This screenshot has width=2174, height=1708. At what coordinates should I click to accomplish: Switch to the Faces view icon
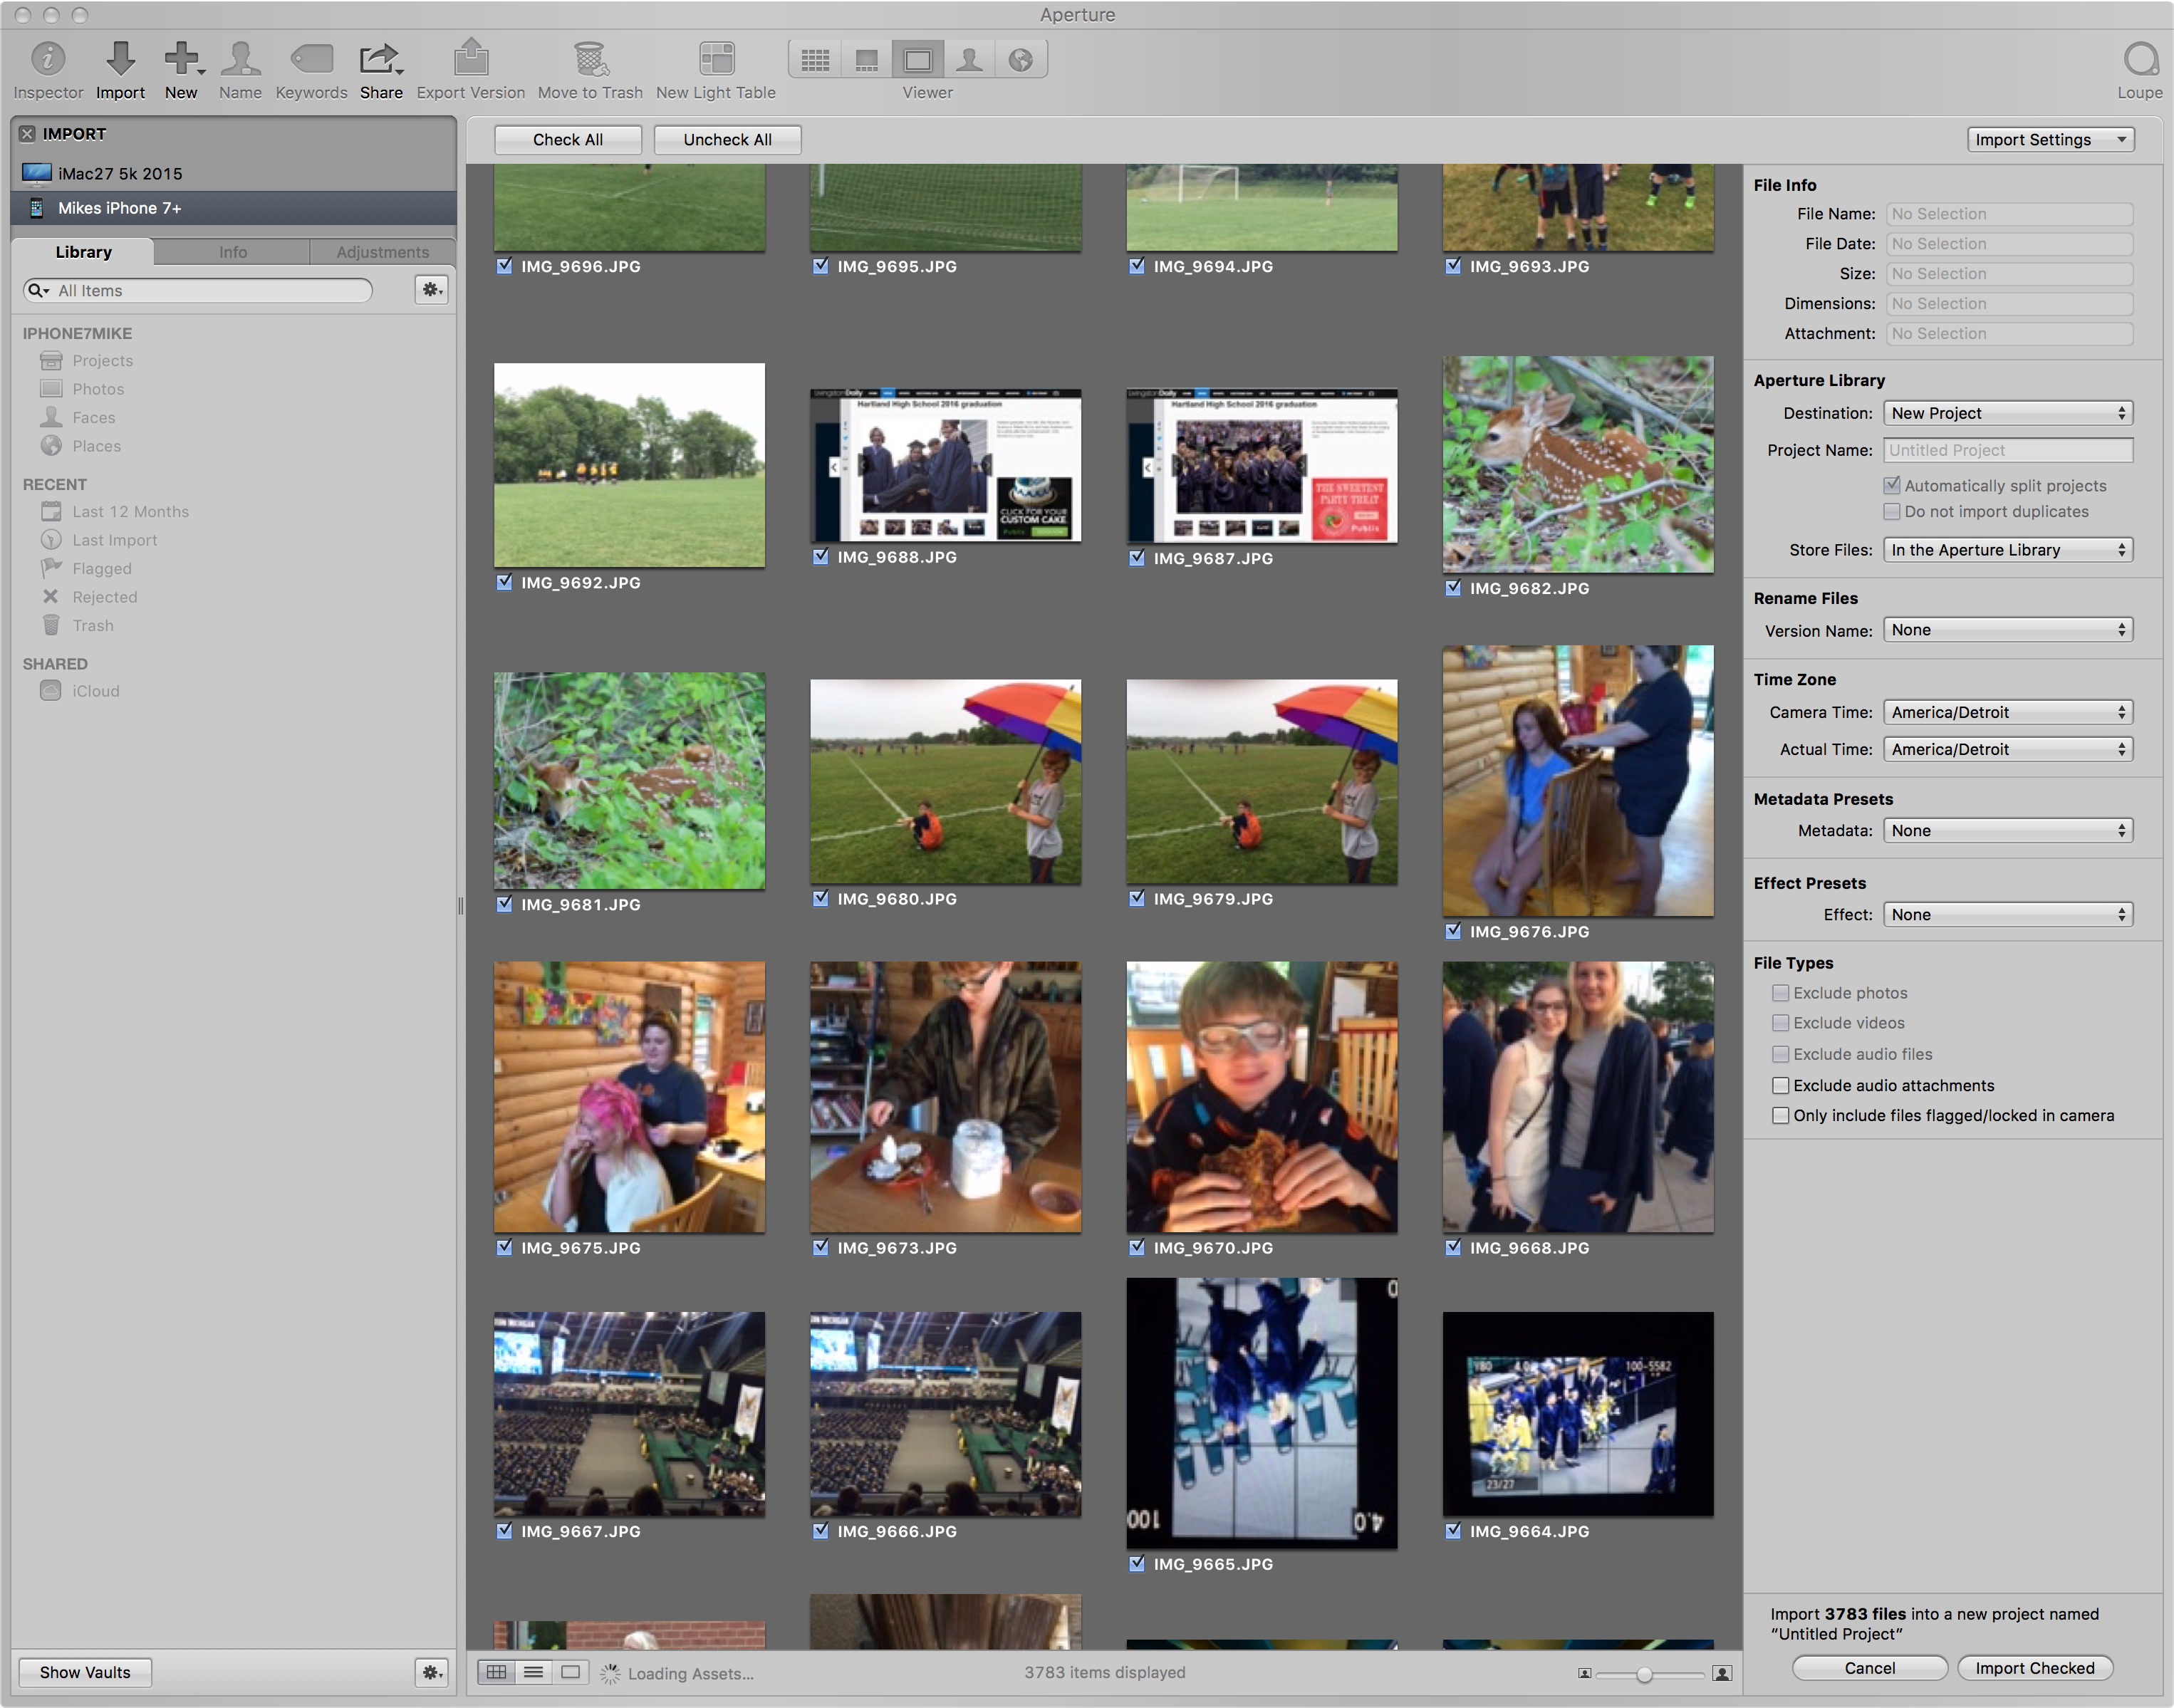click(969, 60)
